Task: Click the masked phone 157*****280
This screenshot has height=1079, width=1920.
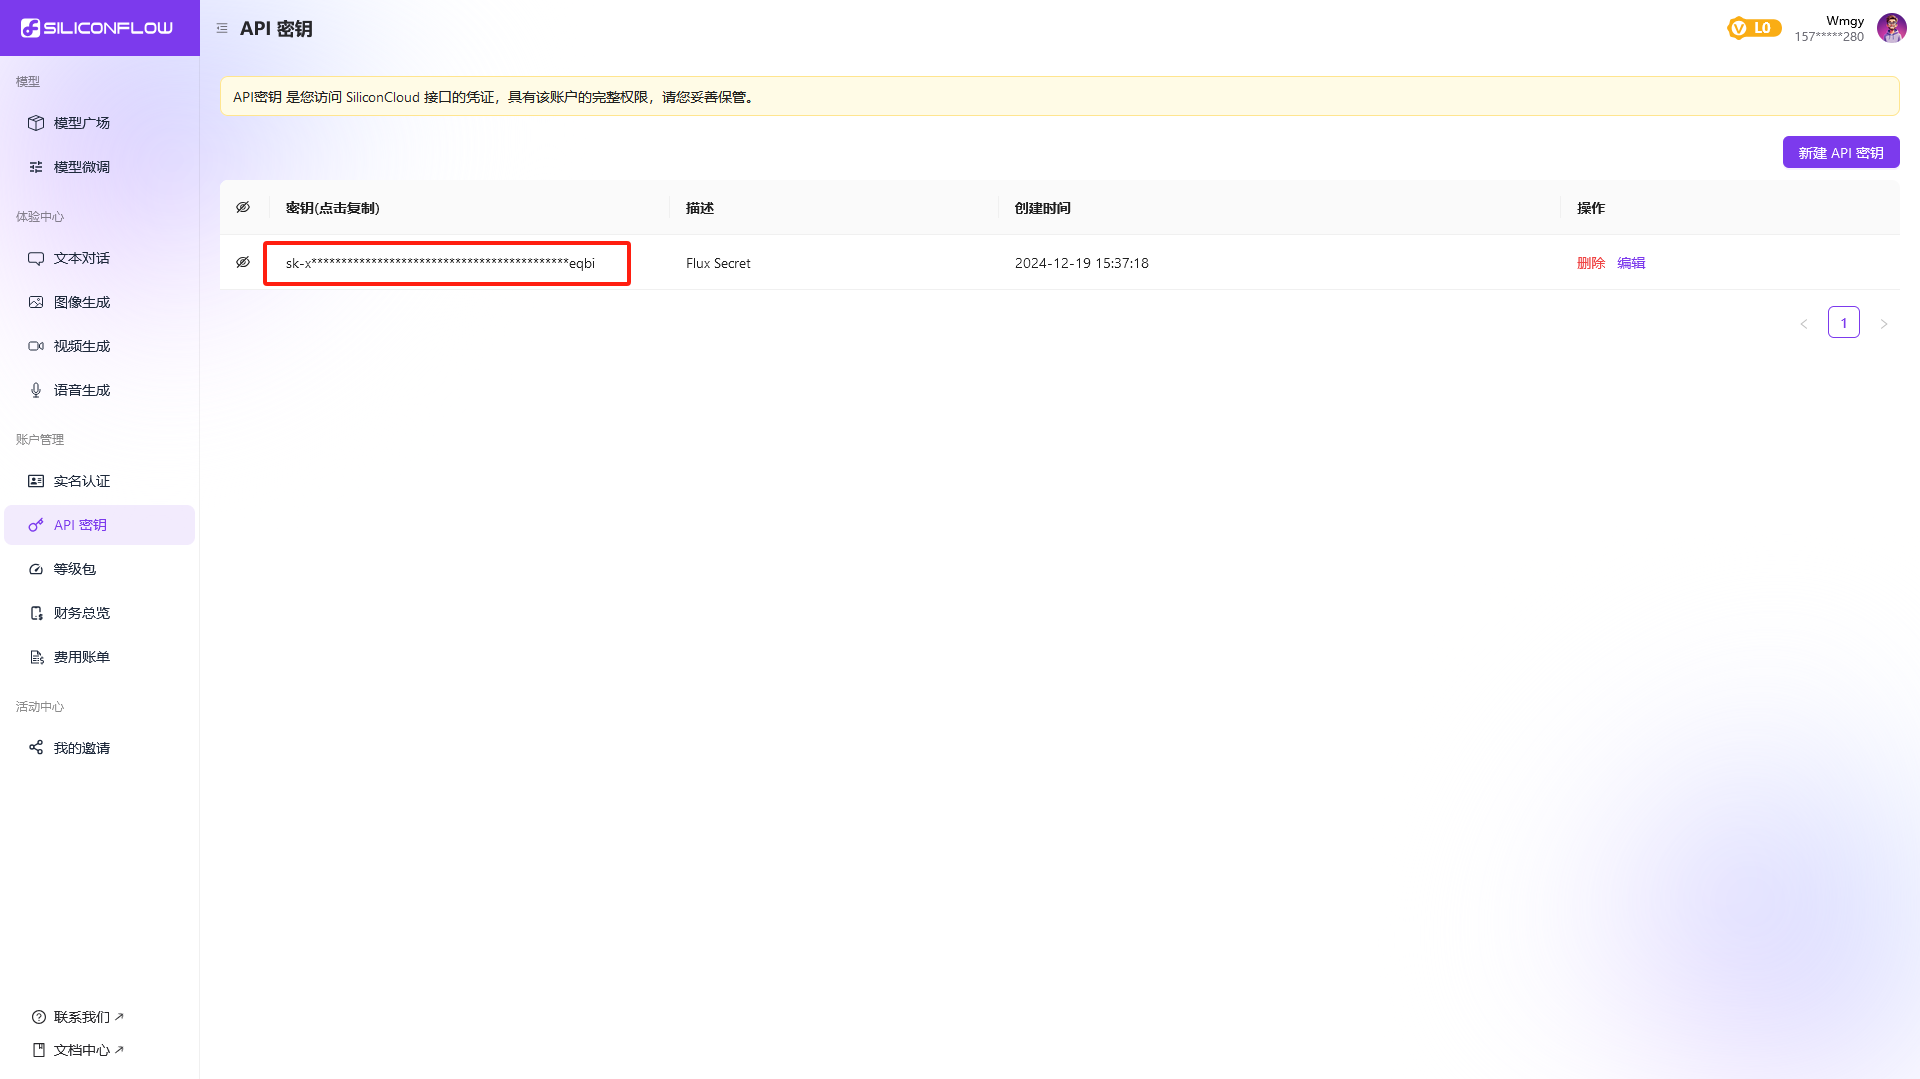Action: pos(1829,37)
